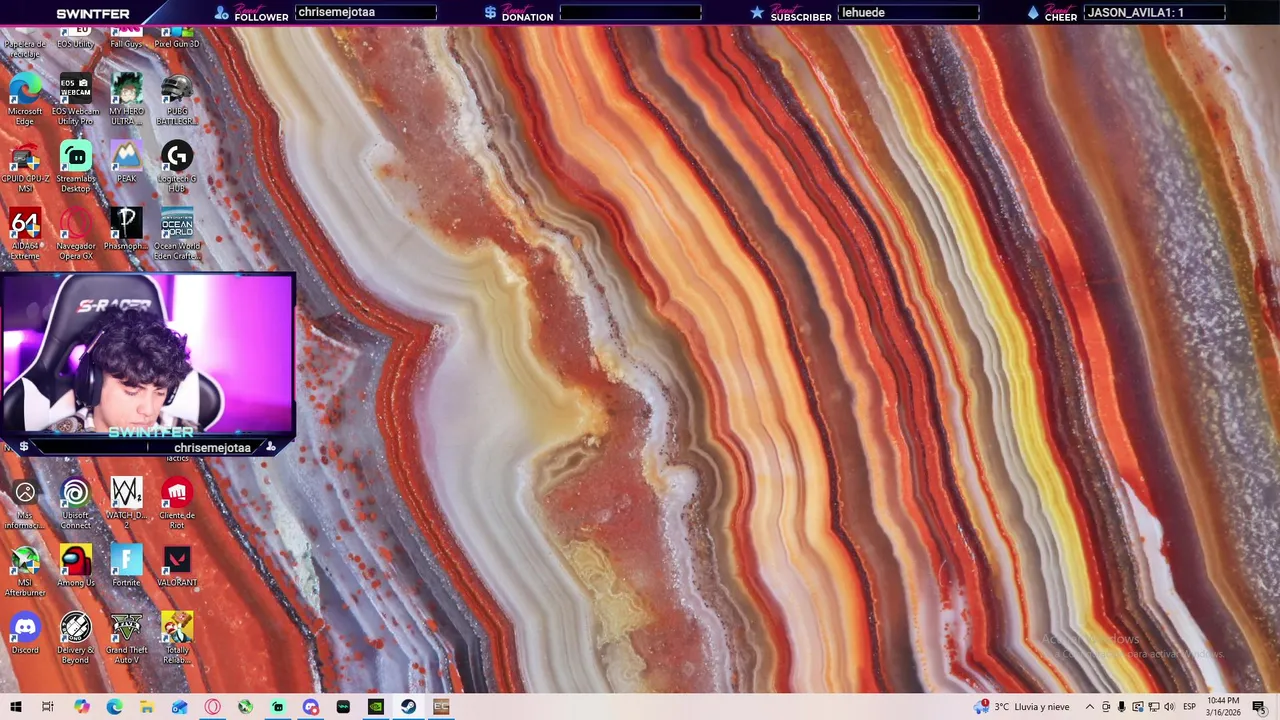The height and width of the screenshot is (720, 1280).
Task: Launch Fortnite desktop shortcut
Action: tap(126, 566)
